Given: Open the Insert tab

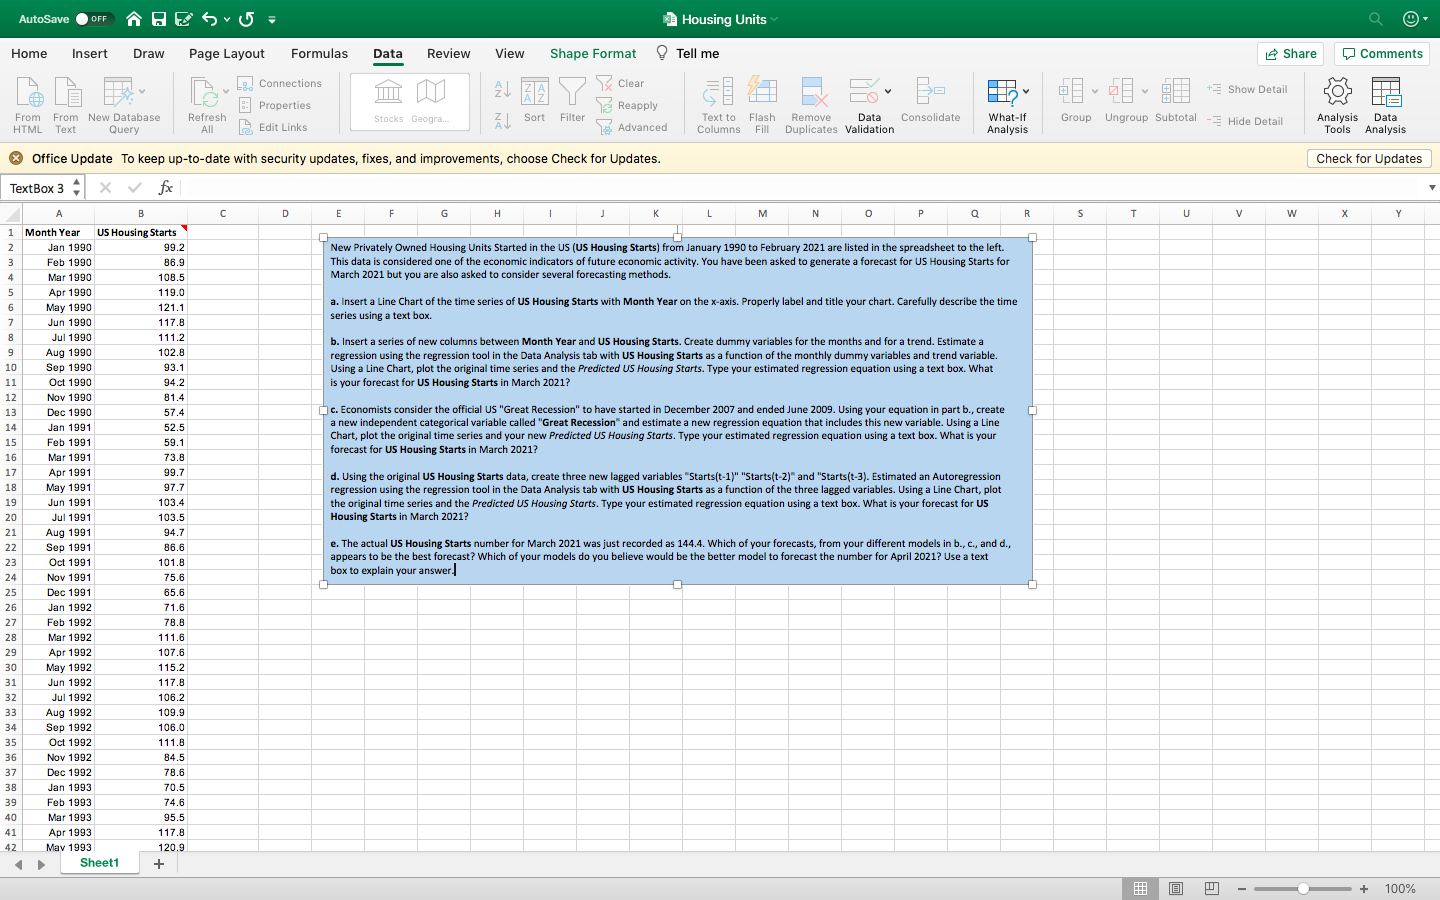Looking at the screenshot, I should (x=90, y=54).
